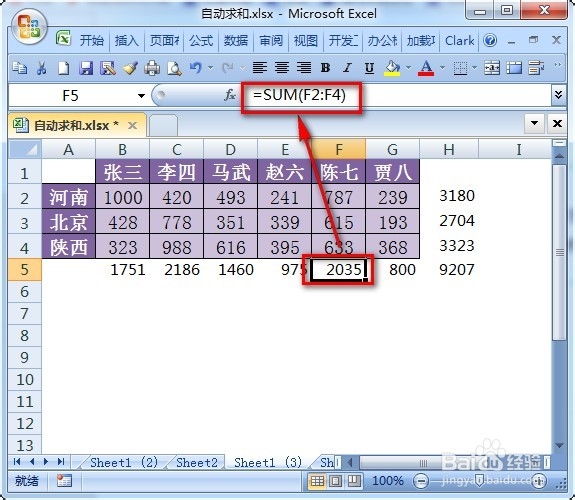The height and width of the screenshot is (500, 575).
Task: Click the Merge and Center icon
Action: coord(492,68)
